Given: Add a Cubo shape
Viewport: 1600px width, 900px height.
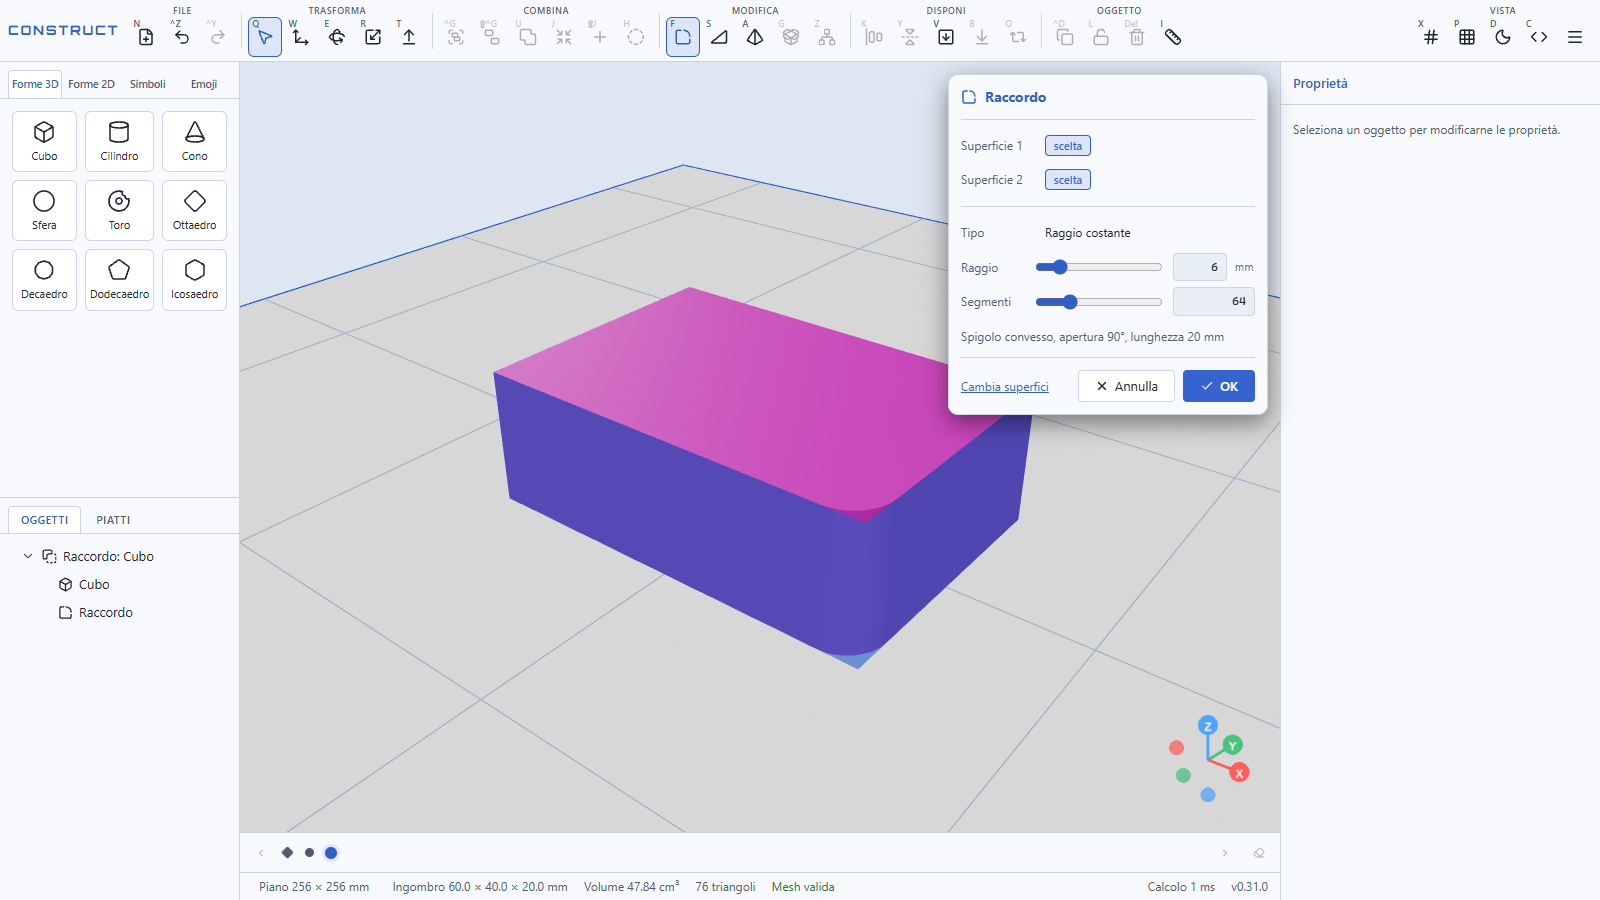Looking at the screenshot, I should tap(44, 141).
